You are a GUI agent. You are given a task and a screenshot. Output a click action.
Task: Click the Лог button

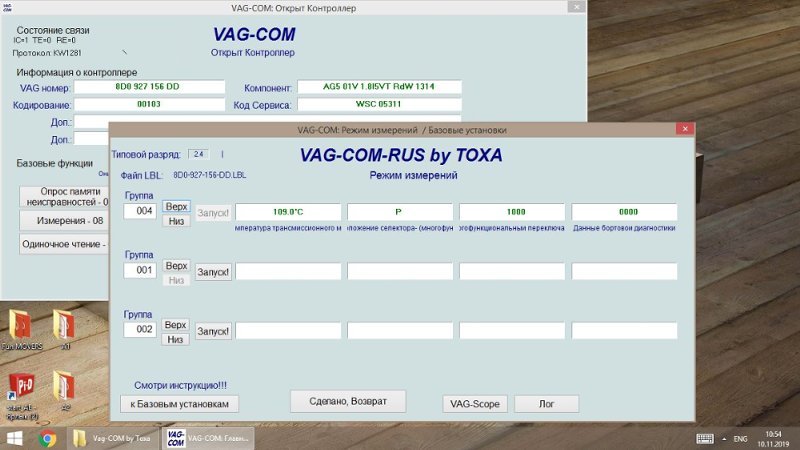[x=546, y=404]
